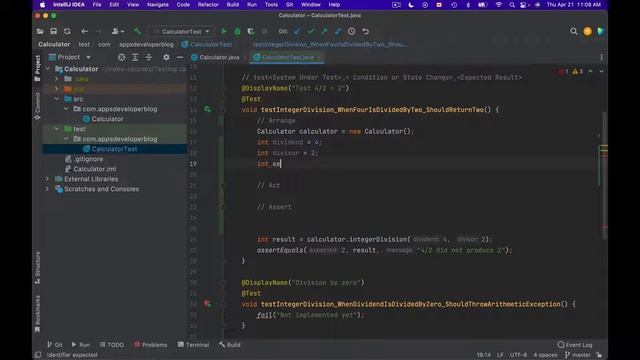Open the Problems tool window
Image resolution: width=640 pixels, height=360 pixels.
pos(151,345)
